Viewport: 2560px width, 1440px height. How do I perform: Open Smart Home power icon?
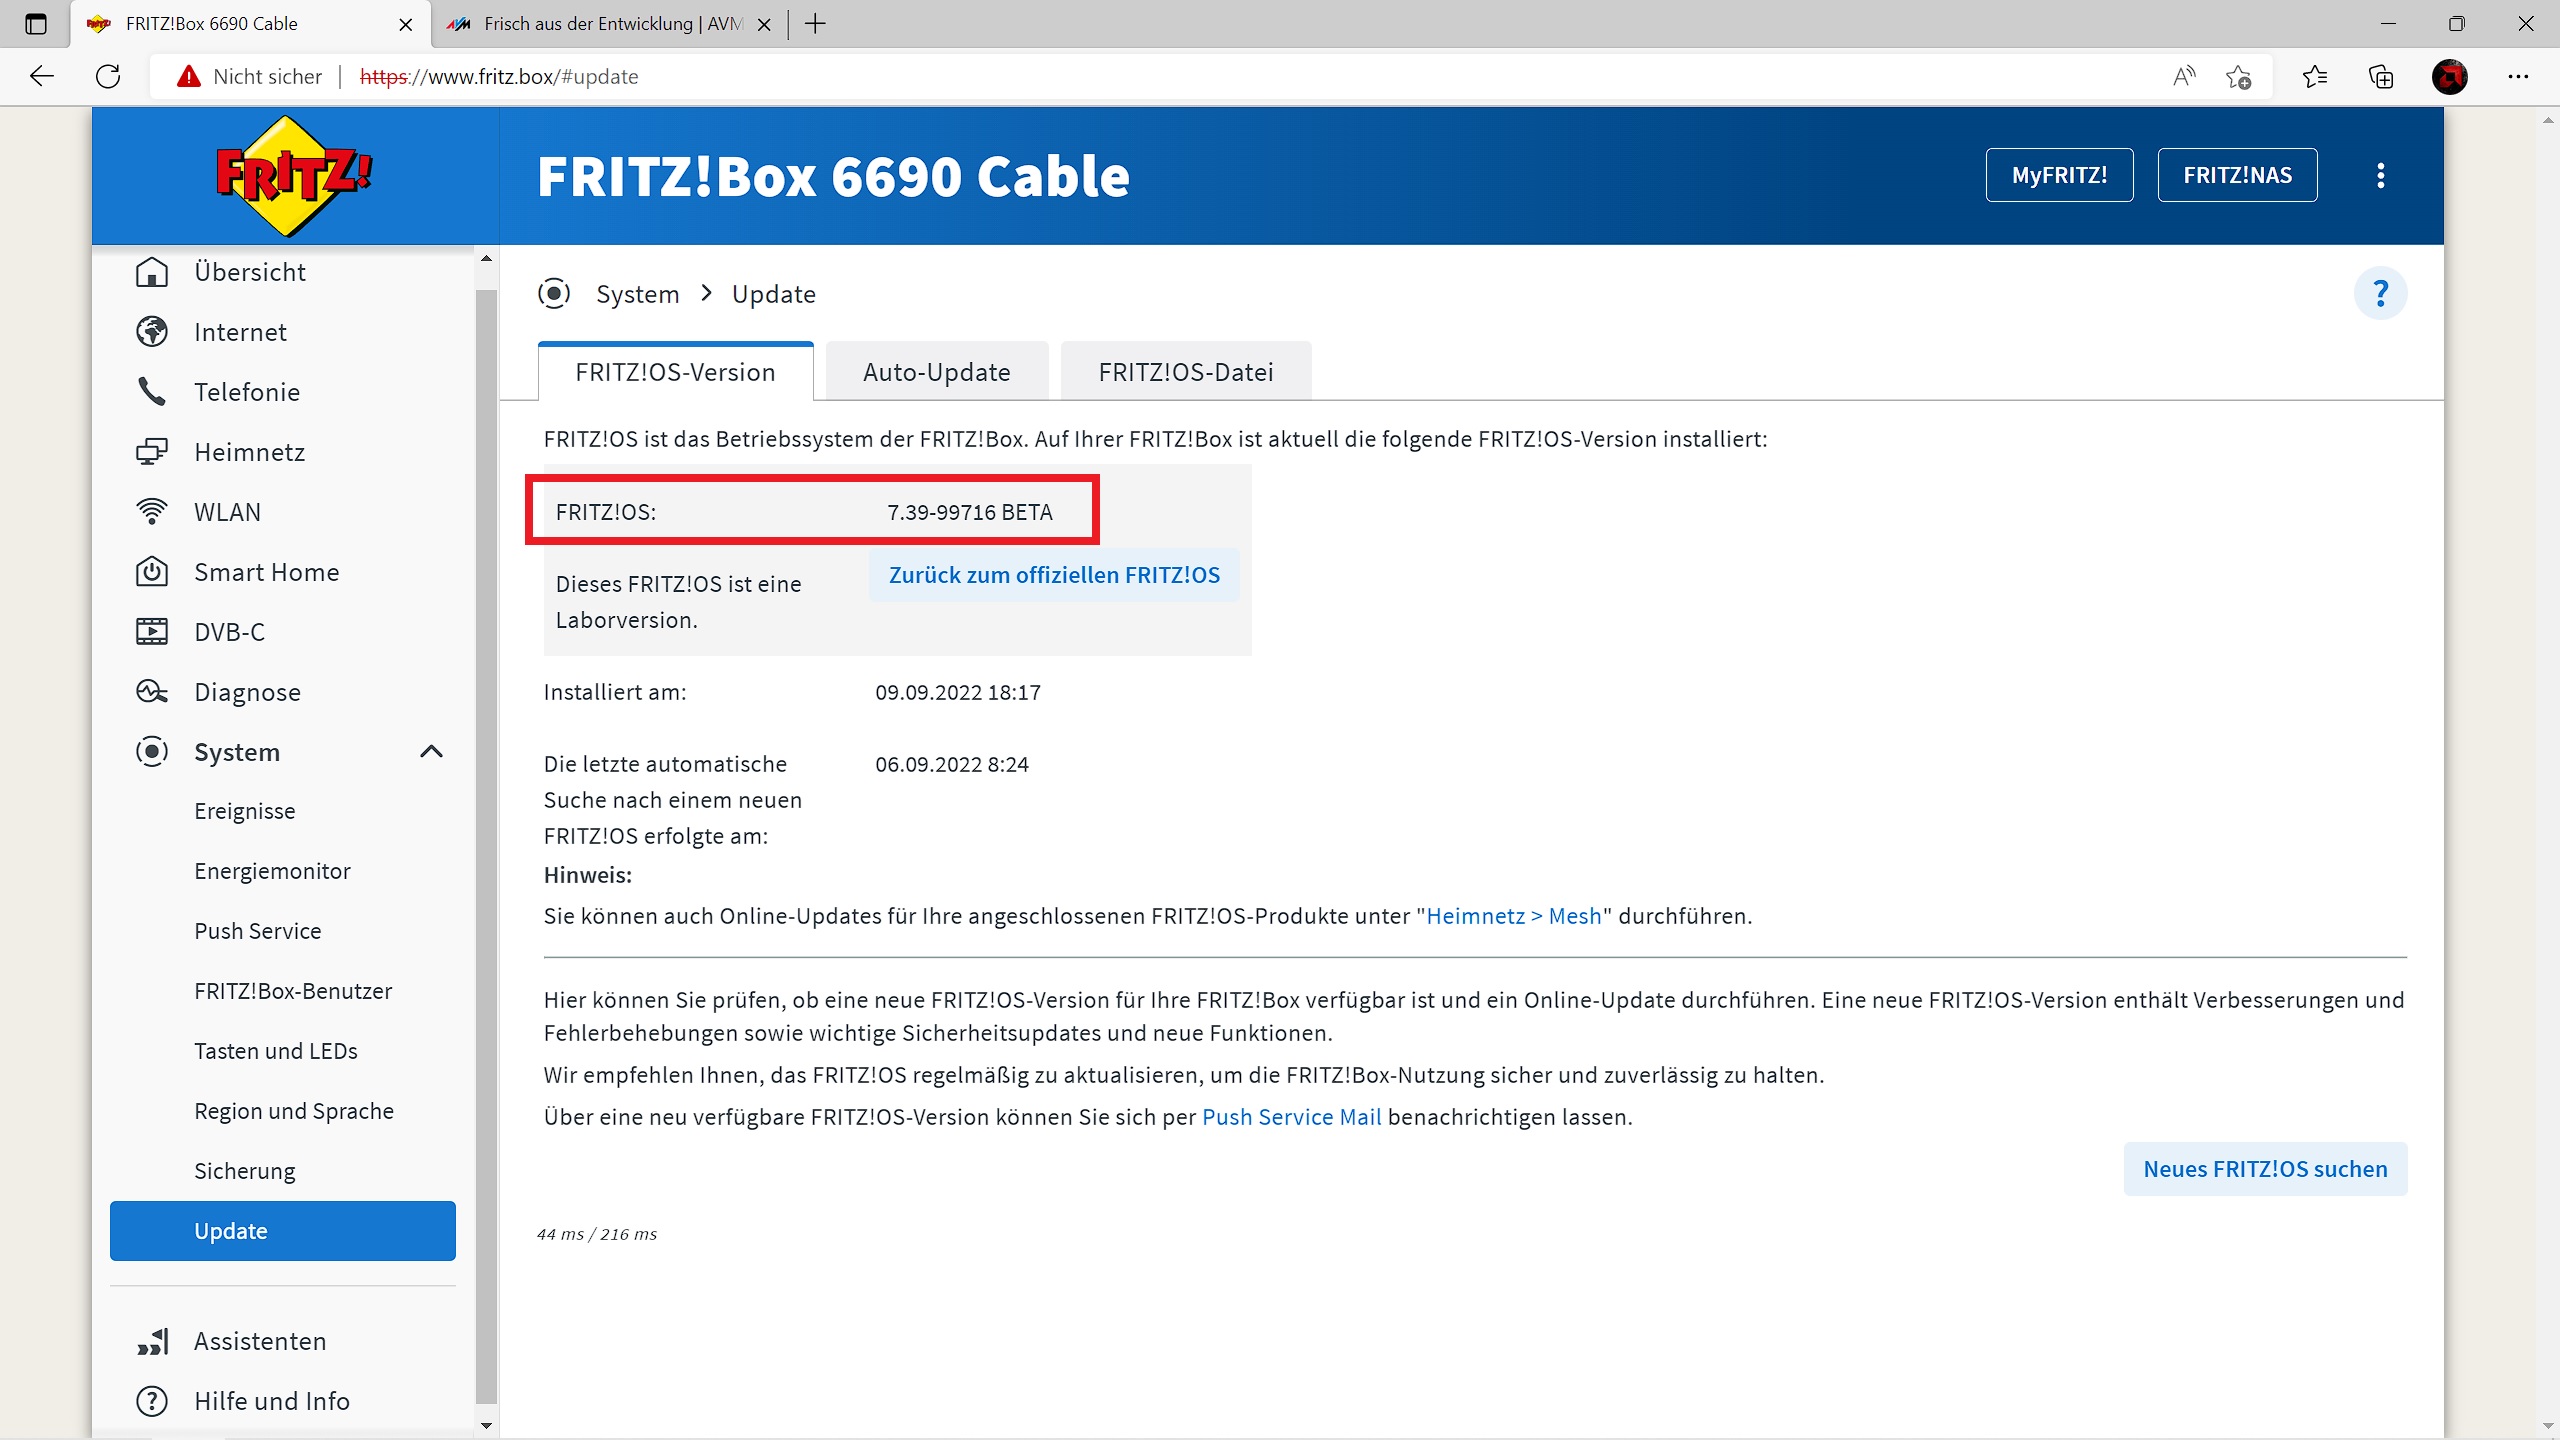(152, 572)
